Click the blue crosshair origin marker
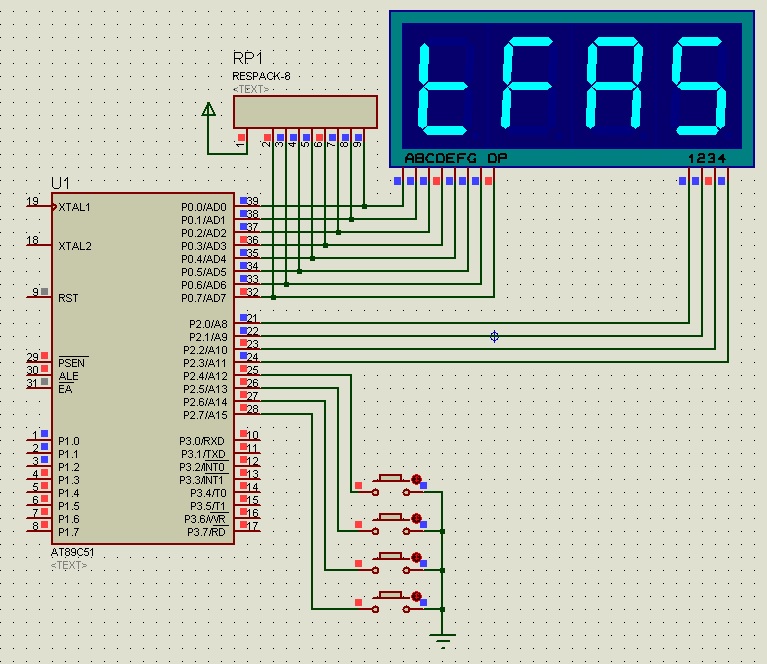 (x=494, y=336)
